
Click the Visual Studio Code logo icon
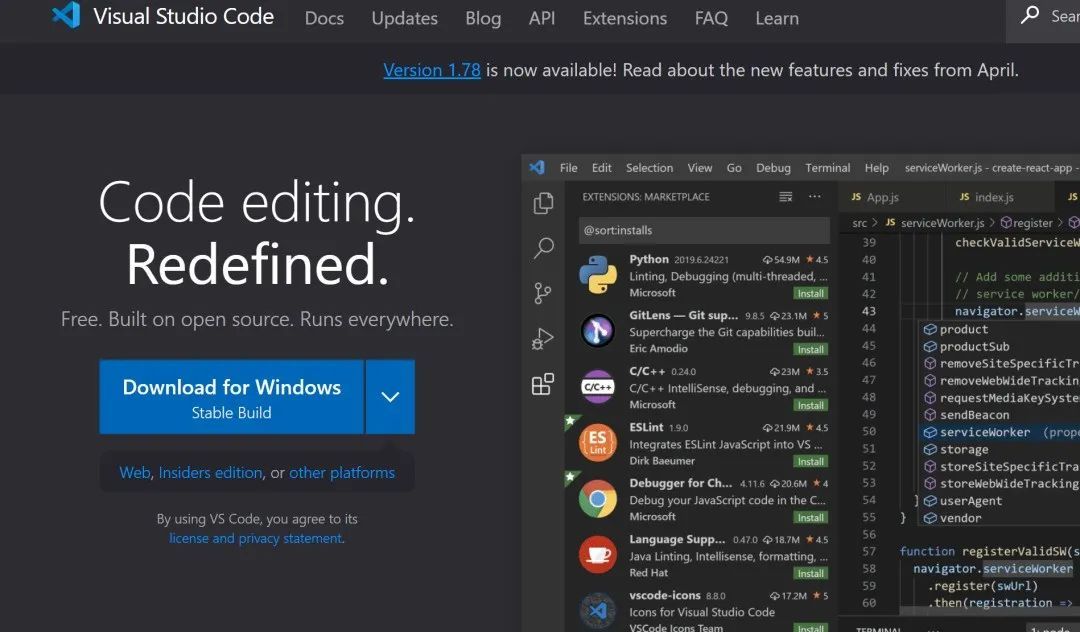66,15
